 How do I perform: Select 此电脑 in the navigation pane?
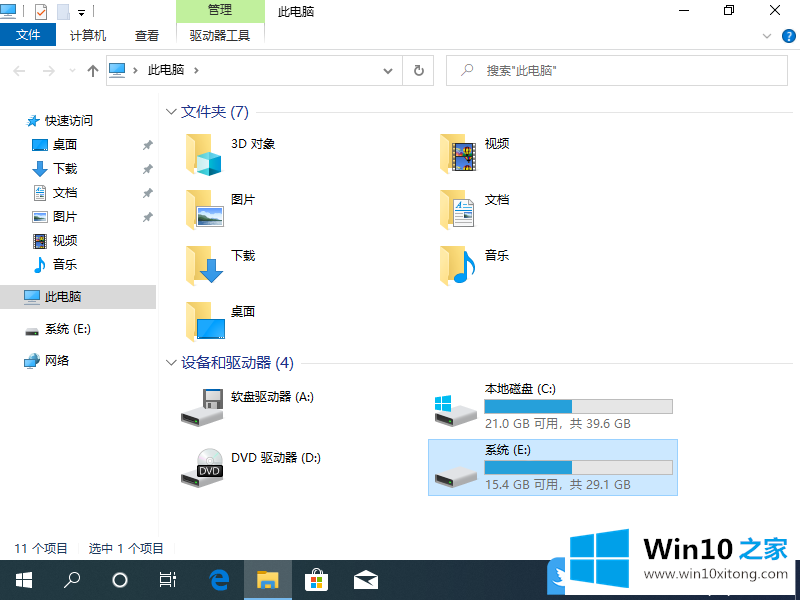[x=78, y=297]
